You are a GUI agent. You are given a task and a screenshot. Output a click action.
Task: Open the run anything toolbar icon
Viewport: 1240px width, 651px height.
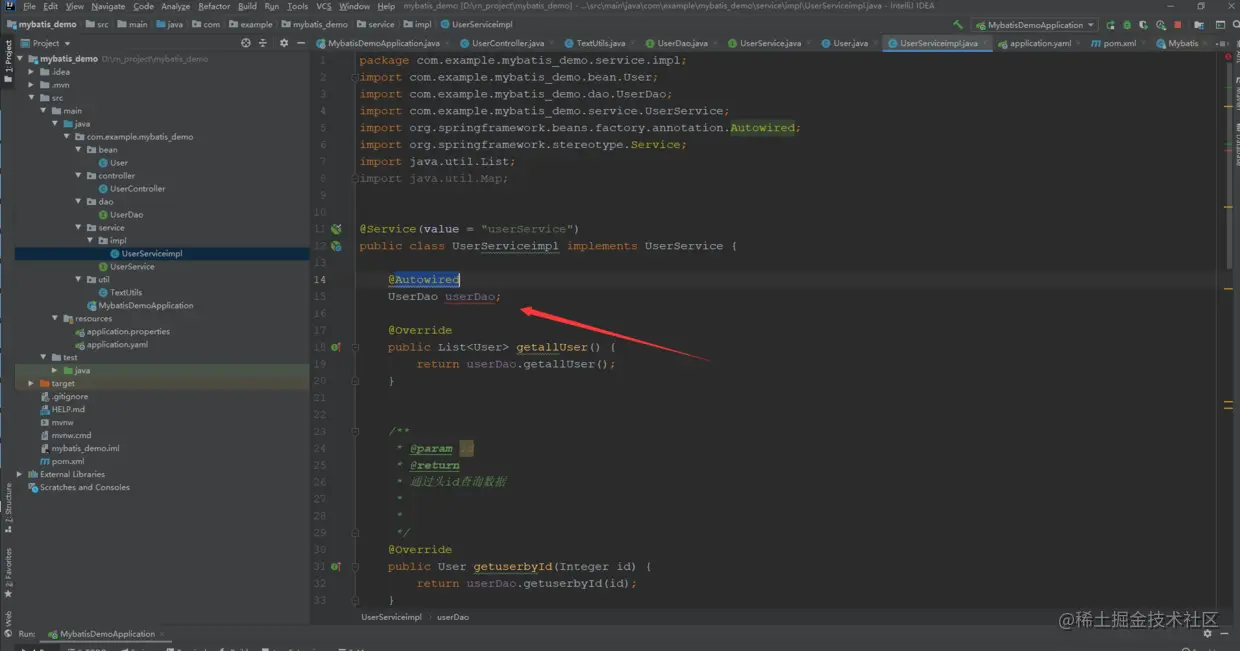(x=1220, y=25)
